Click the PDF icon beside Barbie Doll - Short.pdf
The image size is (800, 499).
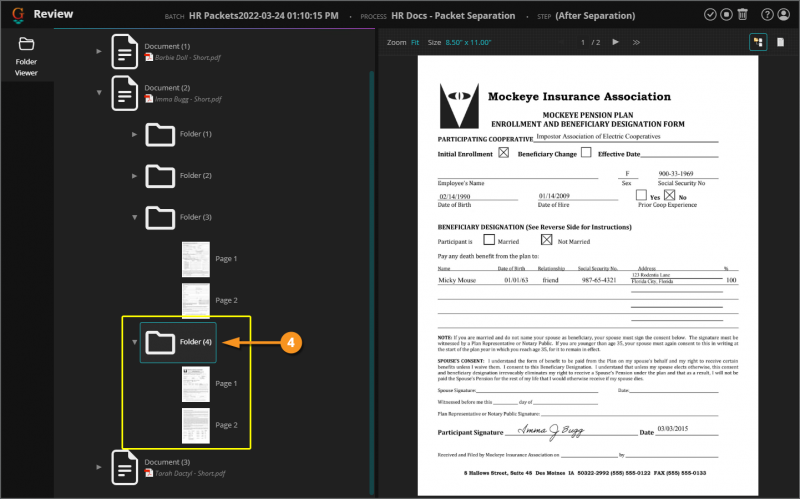(148, 57)
